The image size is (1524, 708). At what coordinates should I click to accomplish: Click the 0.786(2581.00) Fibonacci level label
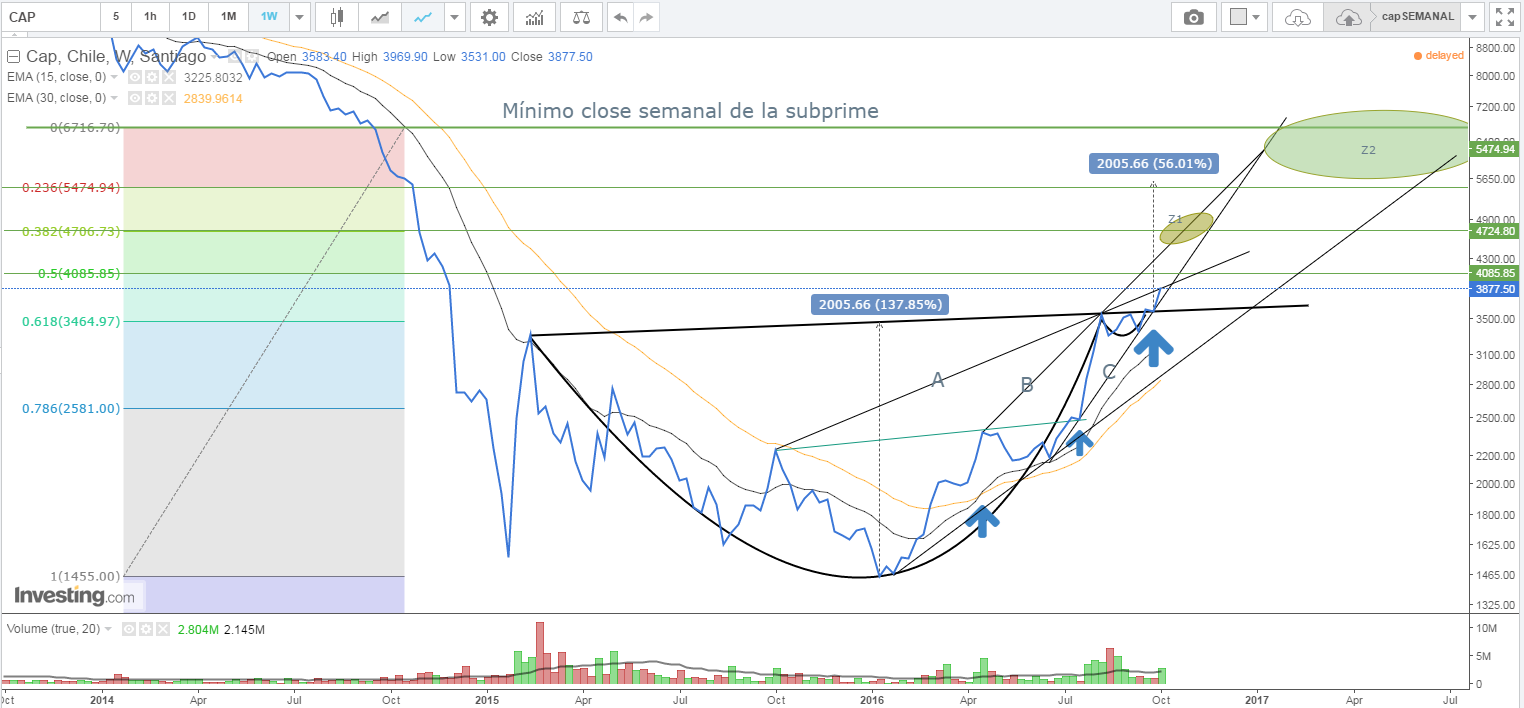point(71,408)
